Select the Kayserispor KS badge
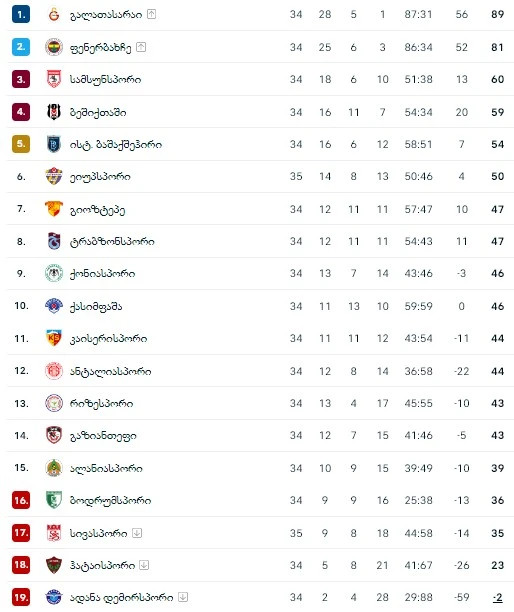 pos(54,338)
